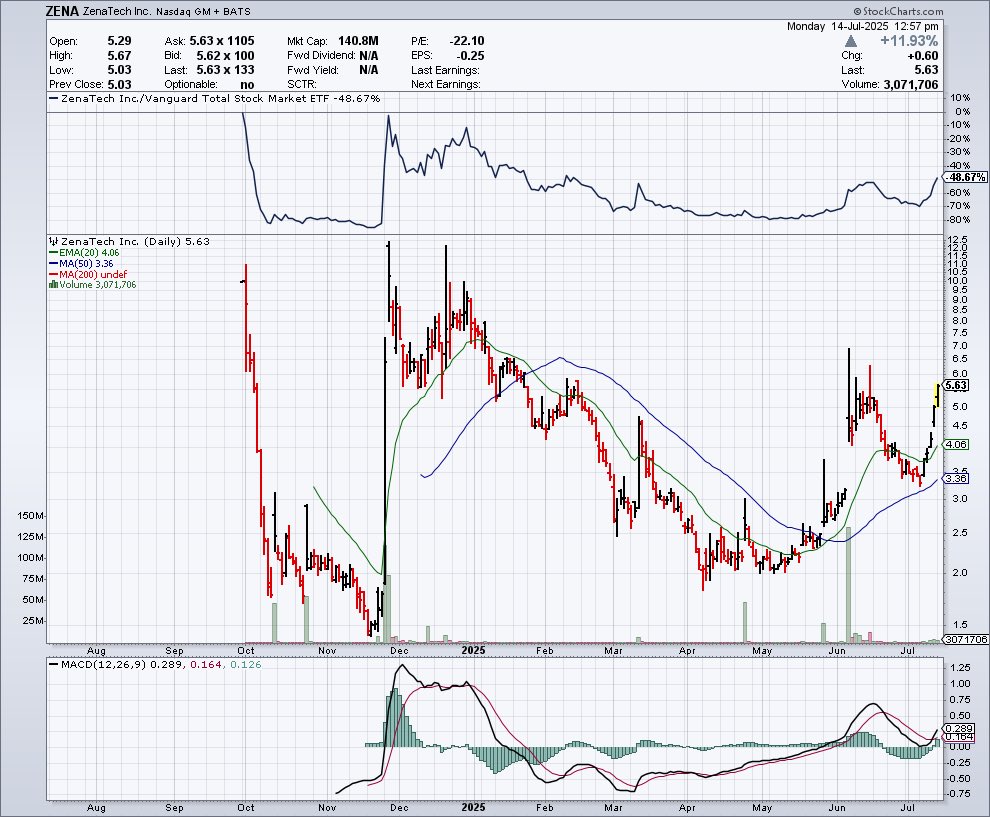Image resolution: width=990 pixels, height=817 pixels.
Task: Open the StockCharts.com copyright link
Action: tap(898, 11)
